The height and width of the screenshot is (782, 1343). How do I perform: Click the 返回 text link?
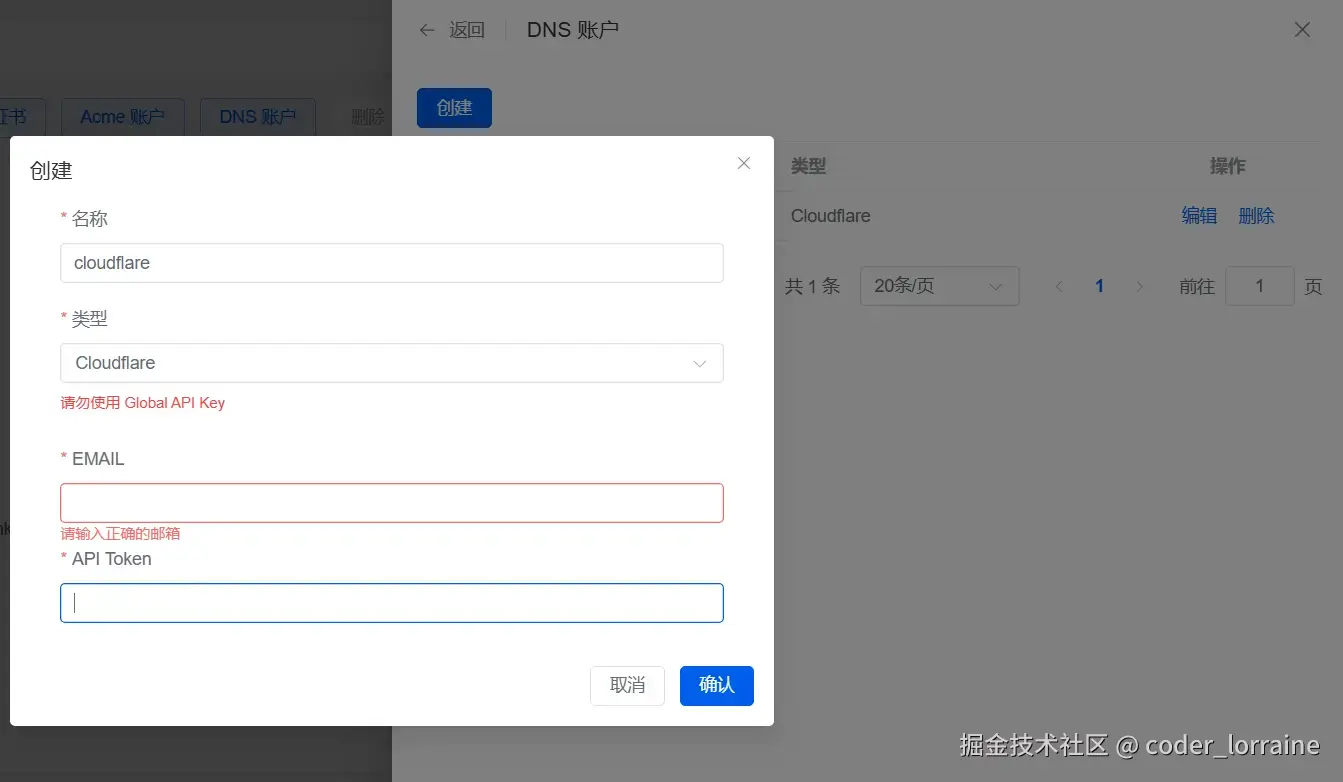point(467,30)
